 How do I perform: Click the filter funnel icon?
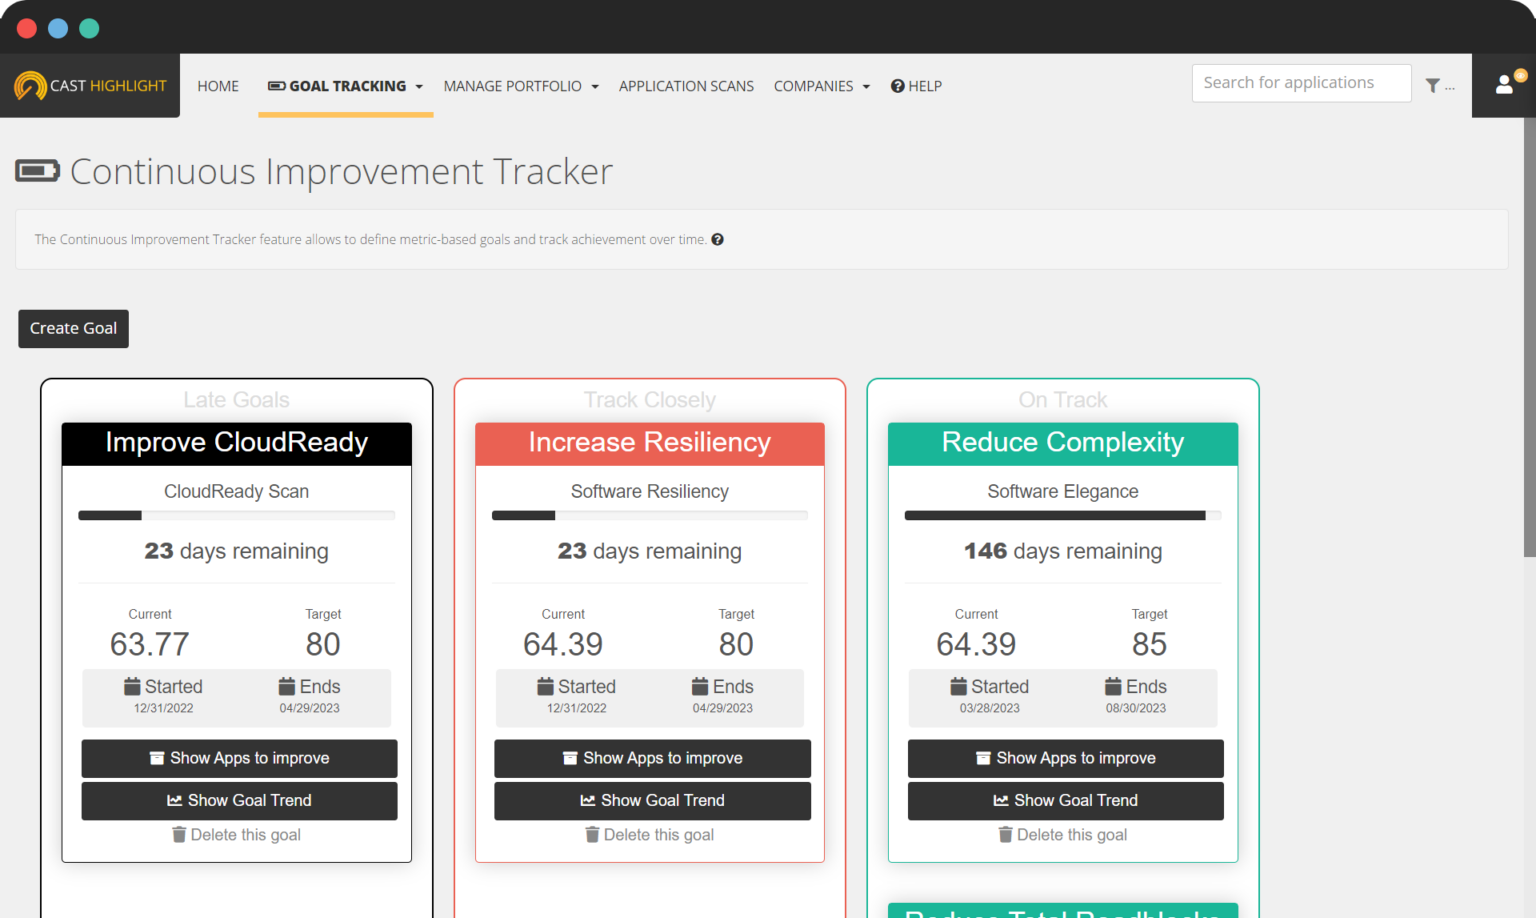pos(1432,86)
